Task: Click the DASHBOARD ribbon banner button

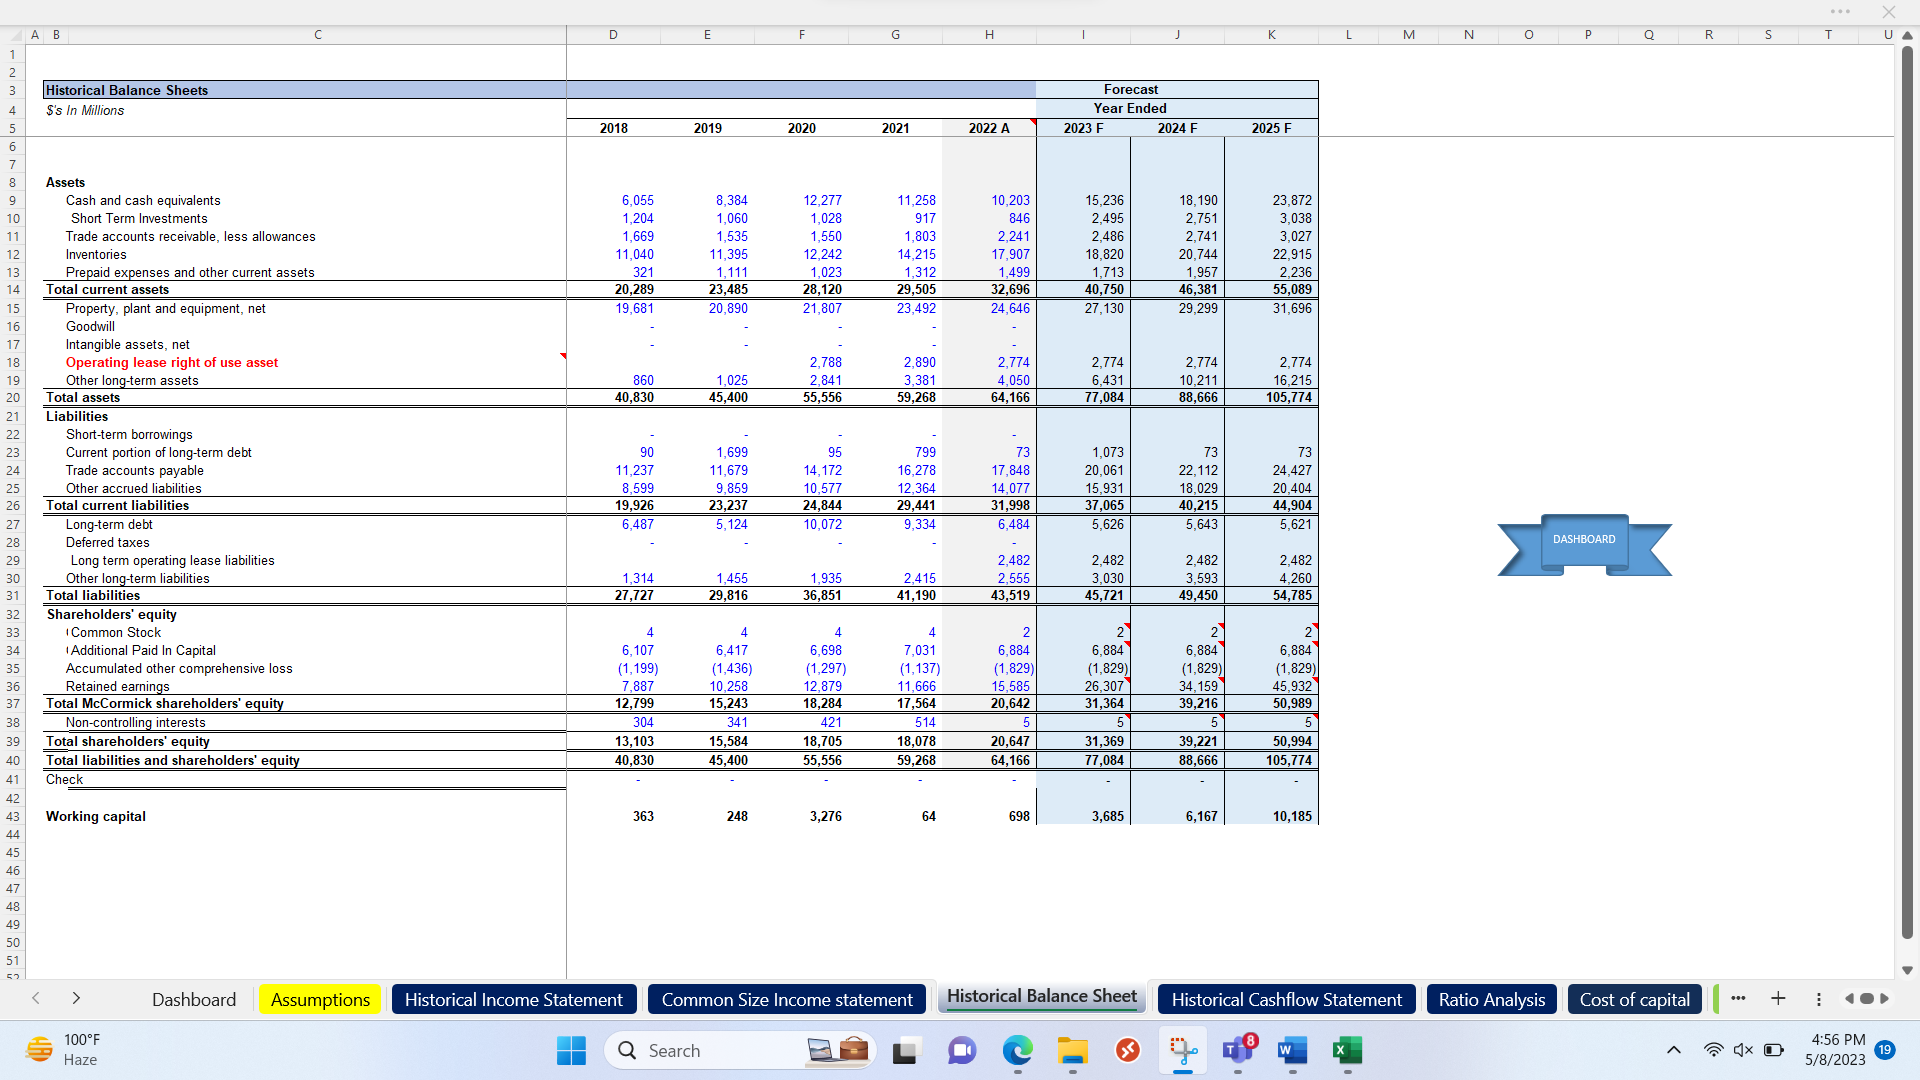Action: [x=1583, y=540]
